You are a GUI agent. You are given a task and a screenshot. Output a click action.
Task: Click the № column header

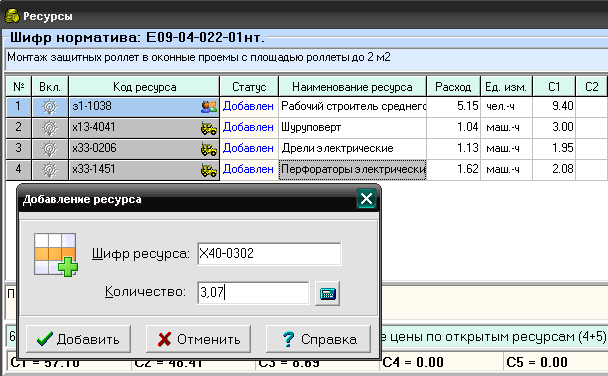click(19, 86)
